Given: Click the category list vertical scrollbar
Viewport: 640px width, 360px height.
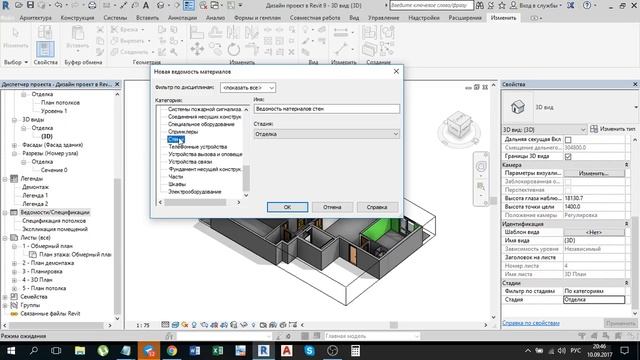Looking at the screenshot, I should pos(246,178).
